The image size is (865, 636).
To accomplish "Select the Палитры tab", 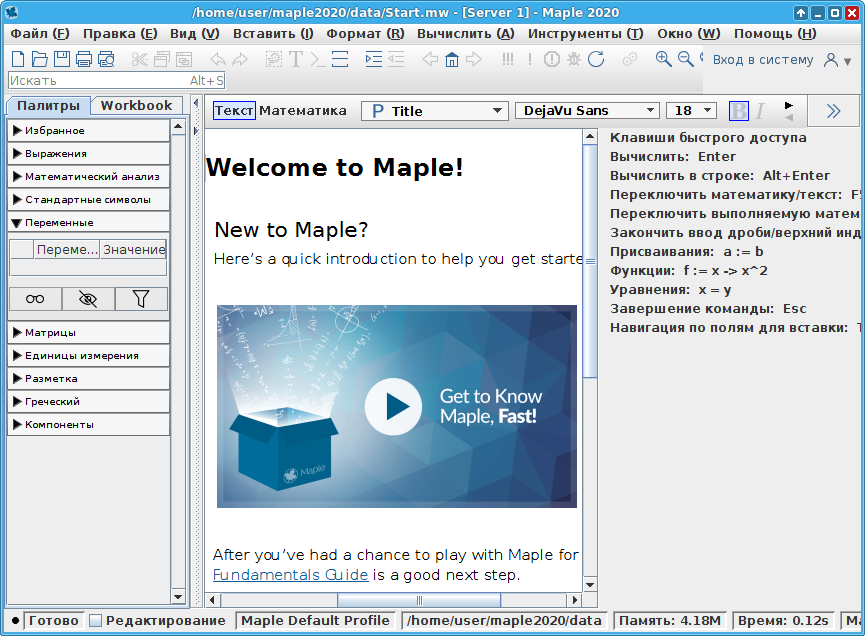I will click(48, 105).
